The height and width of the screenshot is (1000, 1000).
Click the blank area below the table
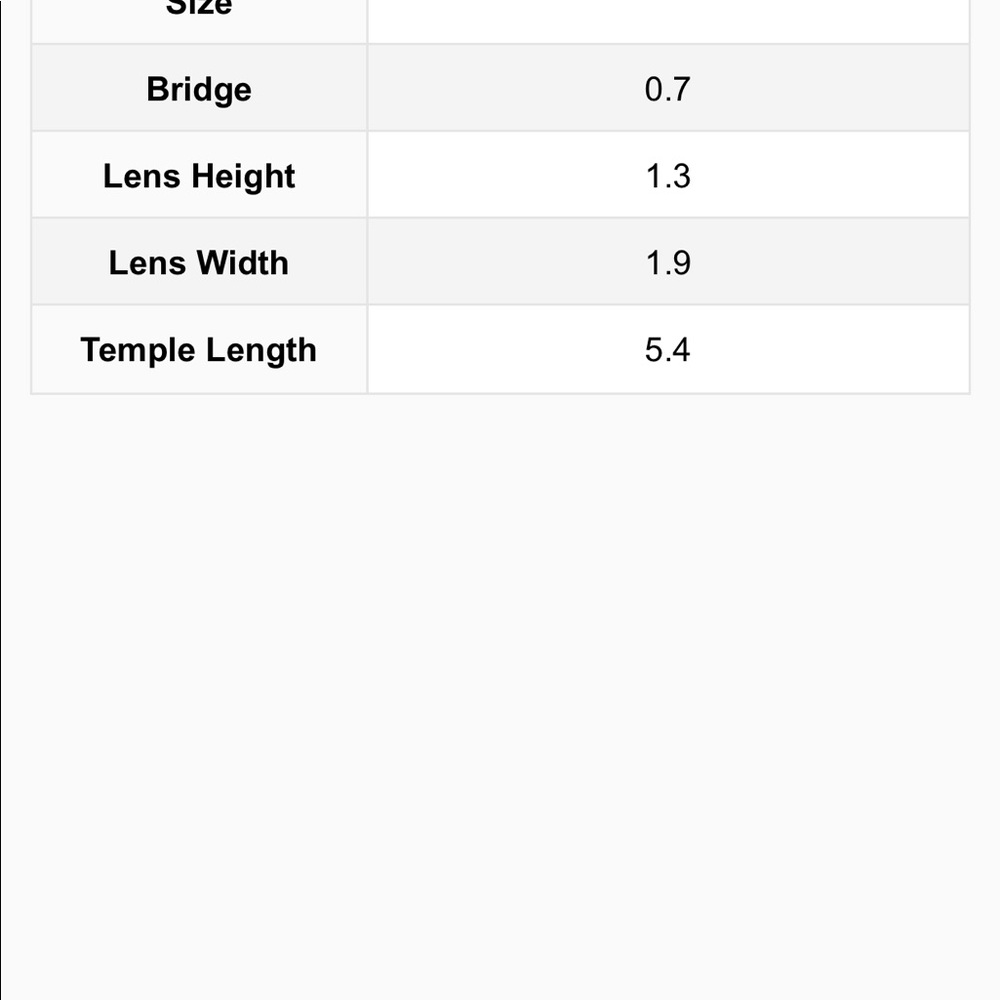(x=500, y=695)
